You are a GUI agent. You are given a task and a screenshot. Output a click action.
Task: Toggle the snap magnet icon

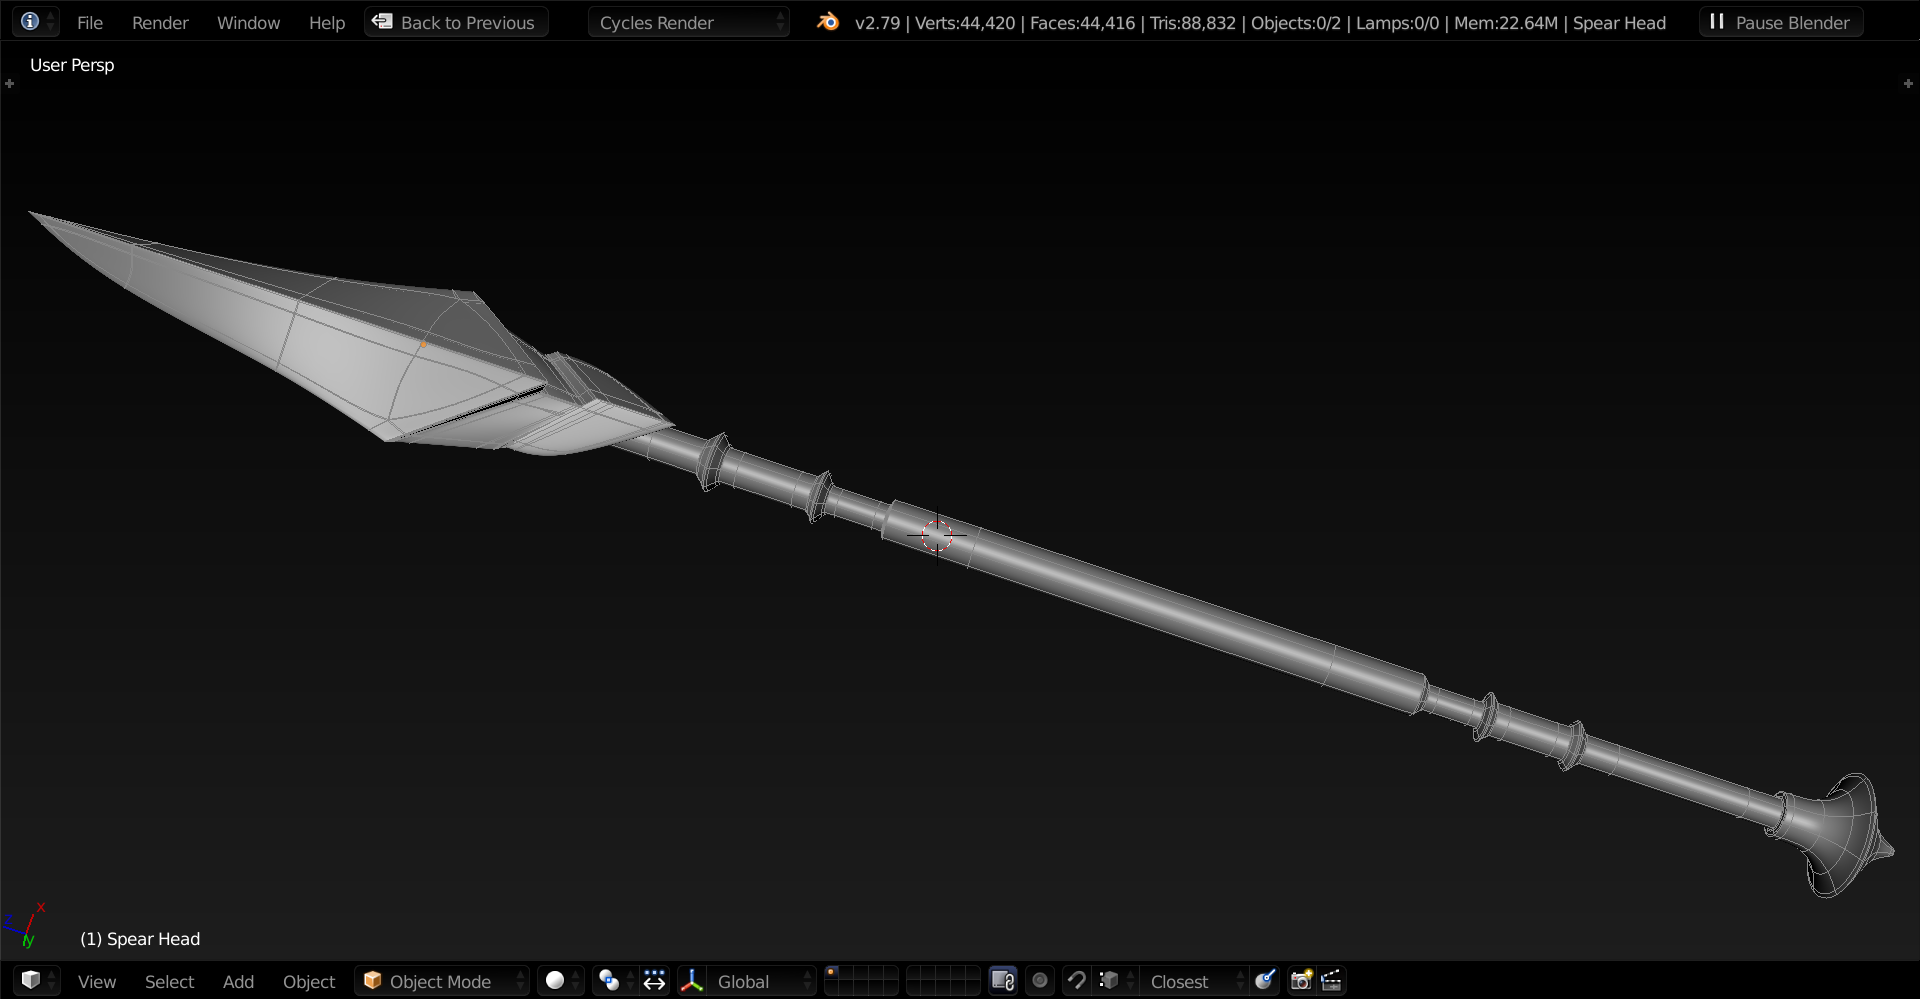click(x=1077, y=981)
